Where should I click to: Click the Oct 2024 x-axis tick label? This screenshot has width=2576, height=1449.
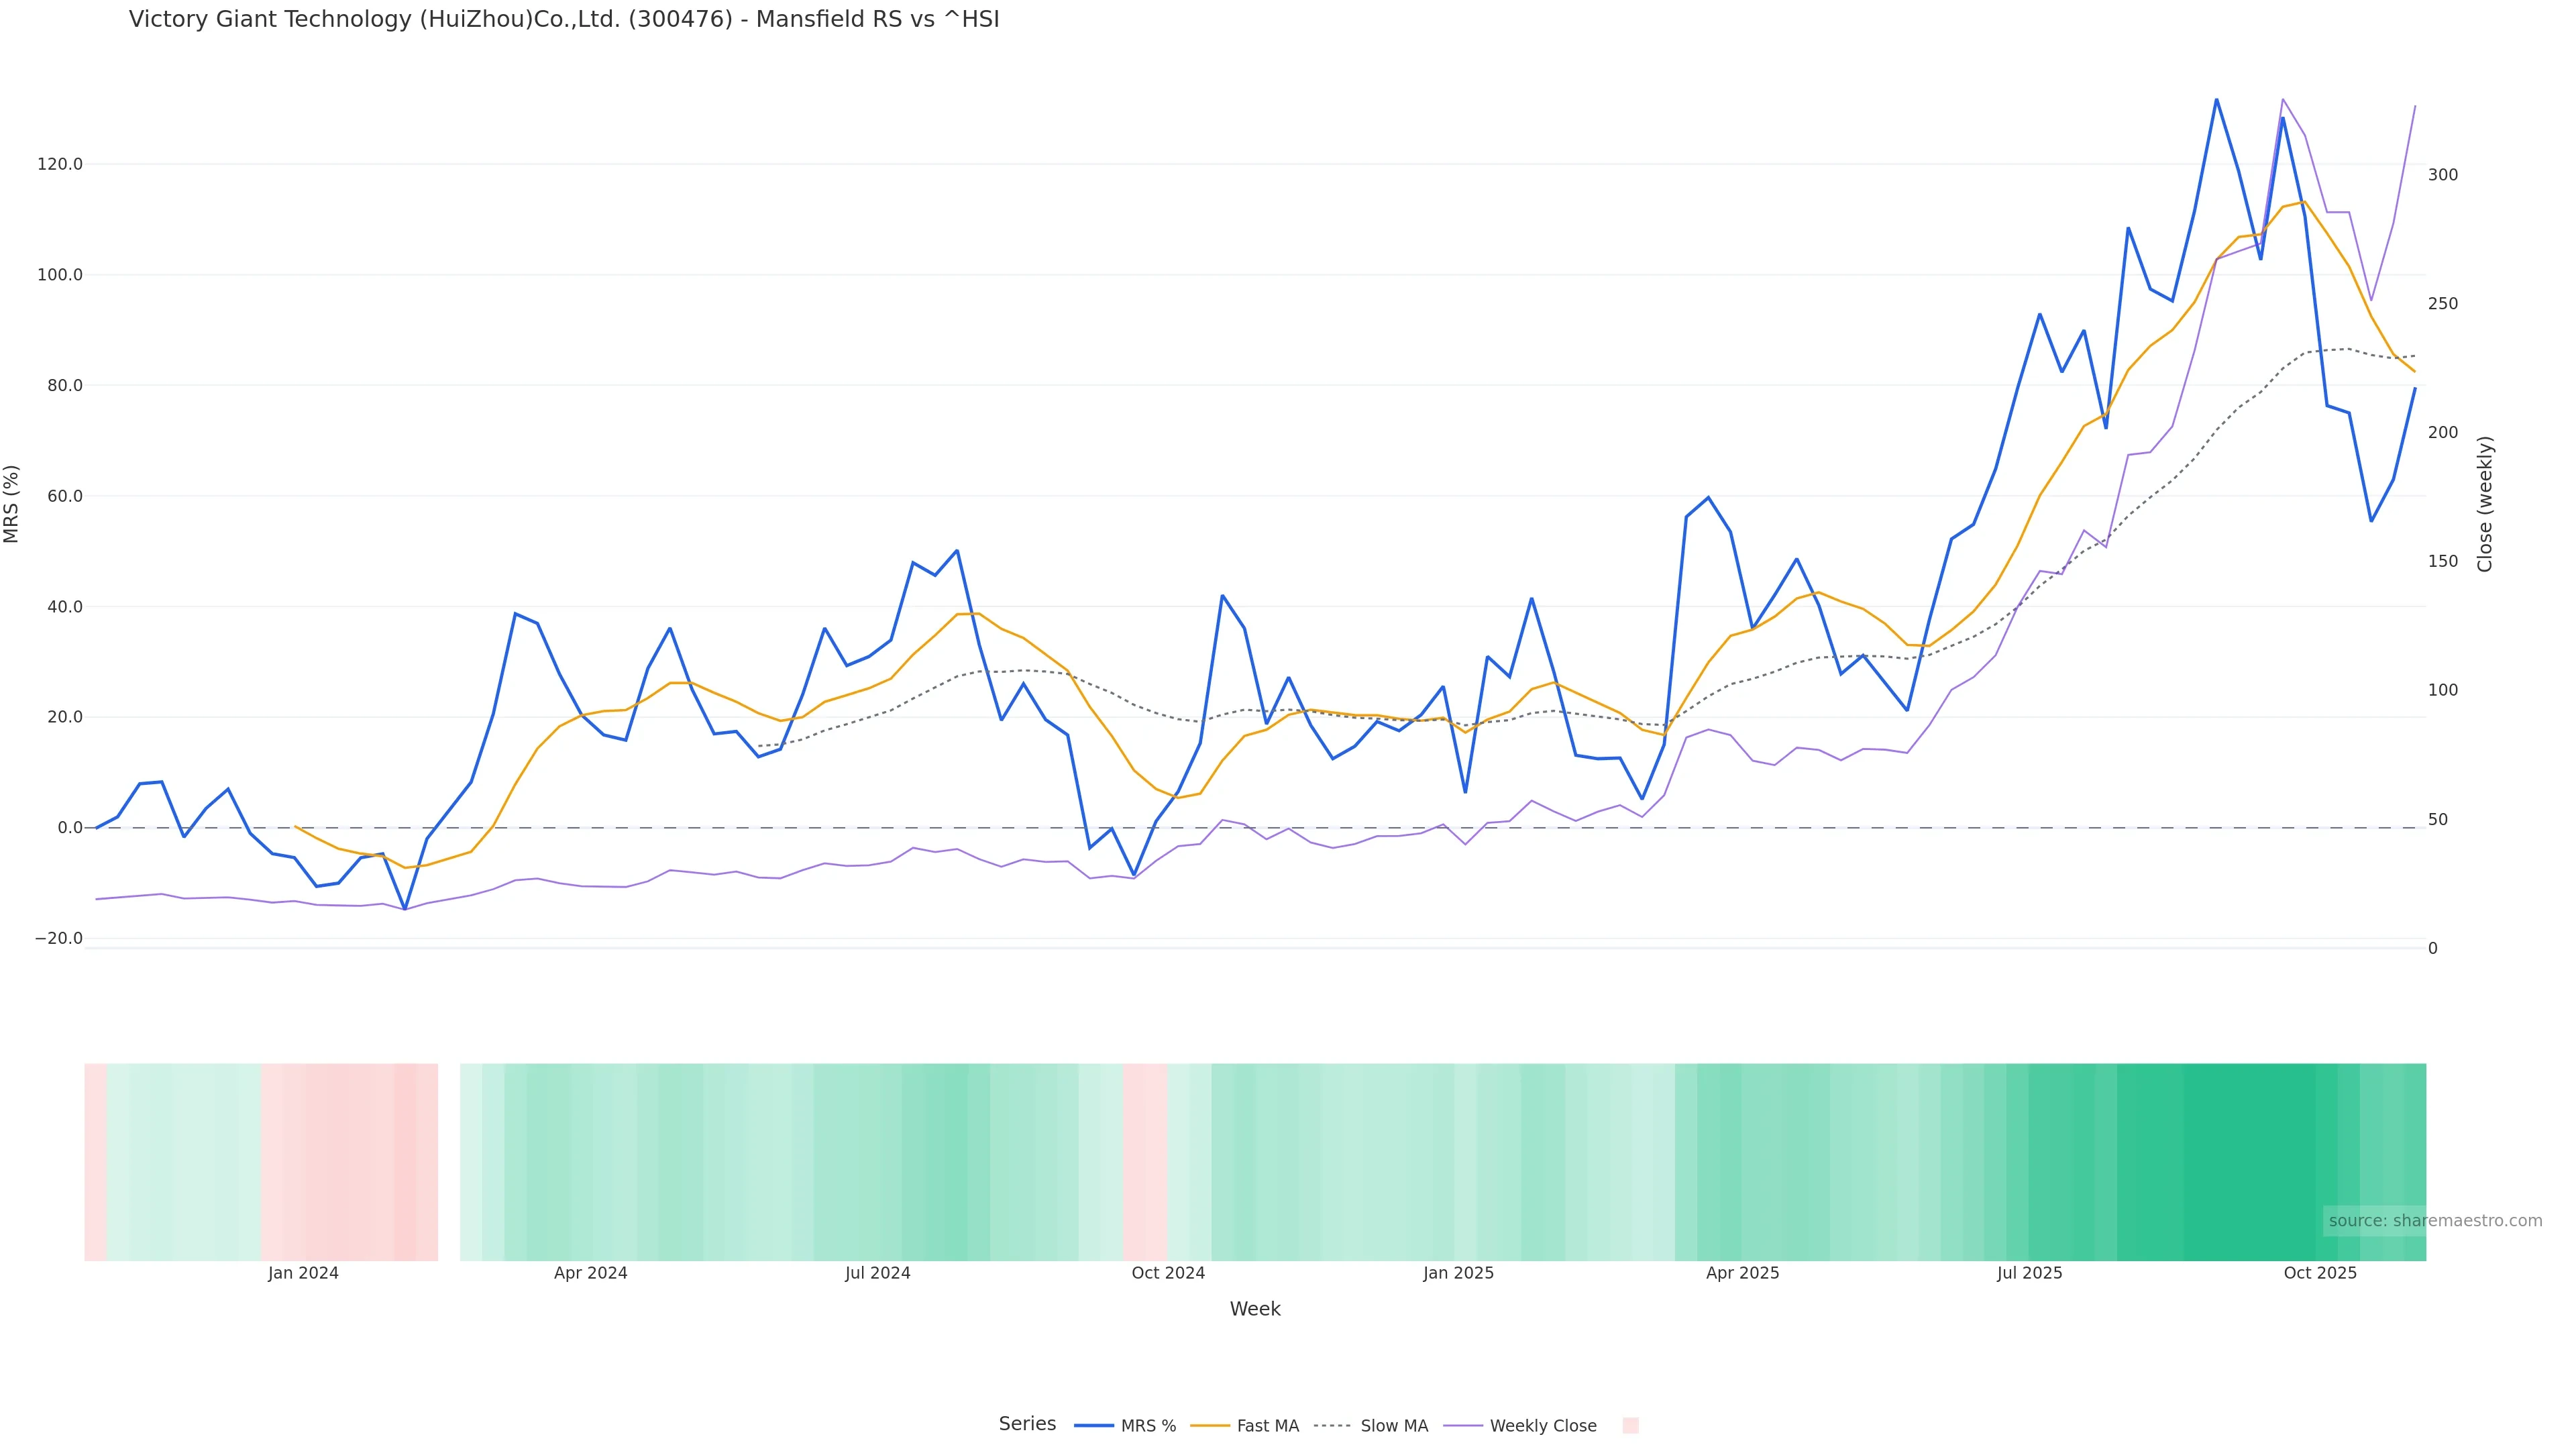[1168, 1274]
